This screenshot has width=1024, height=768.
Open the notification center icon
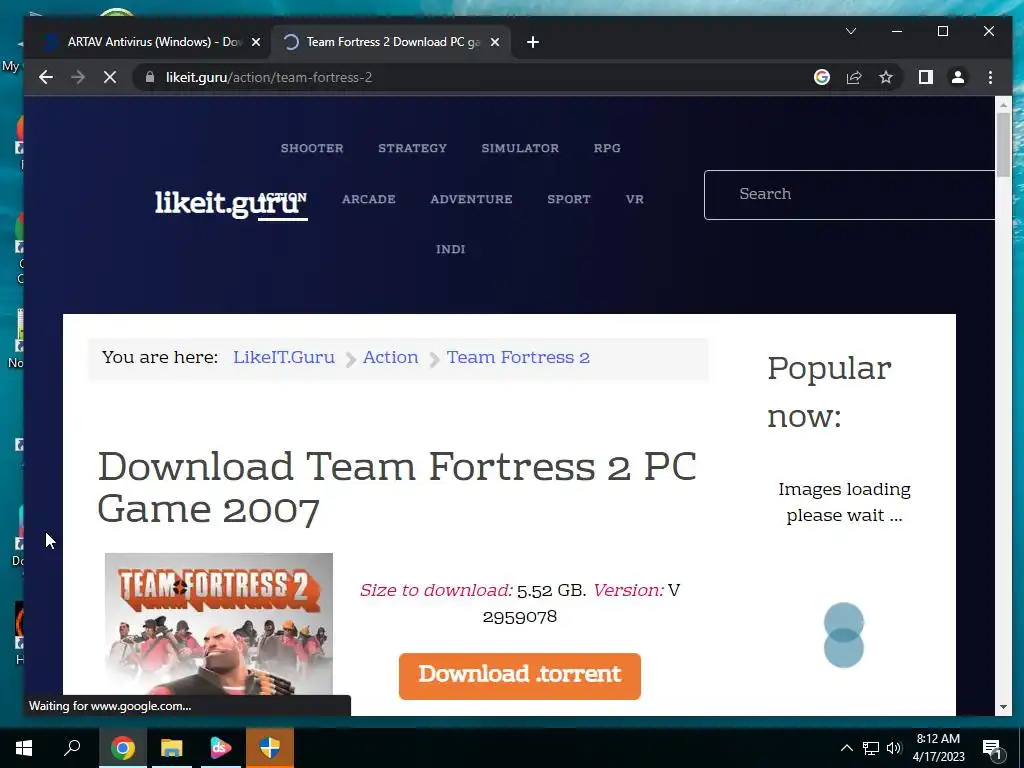(x=993, y=748)
